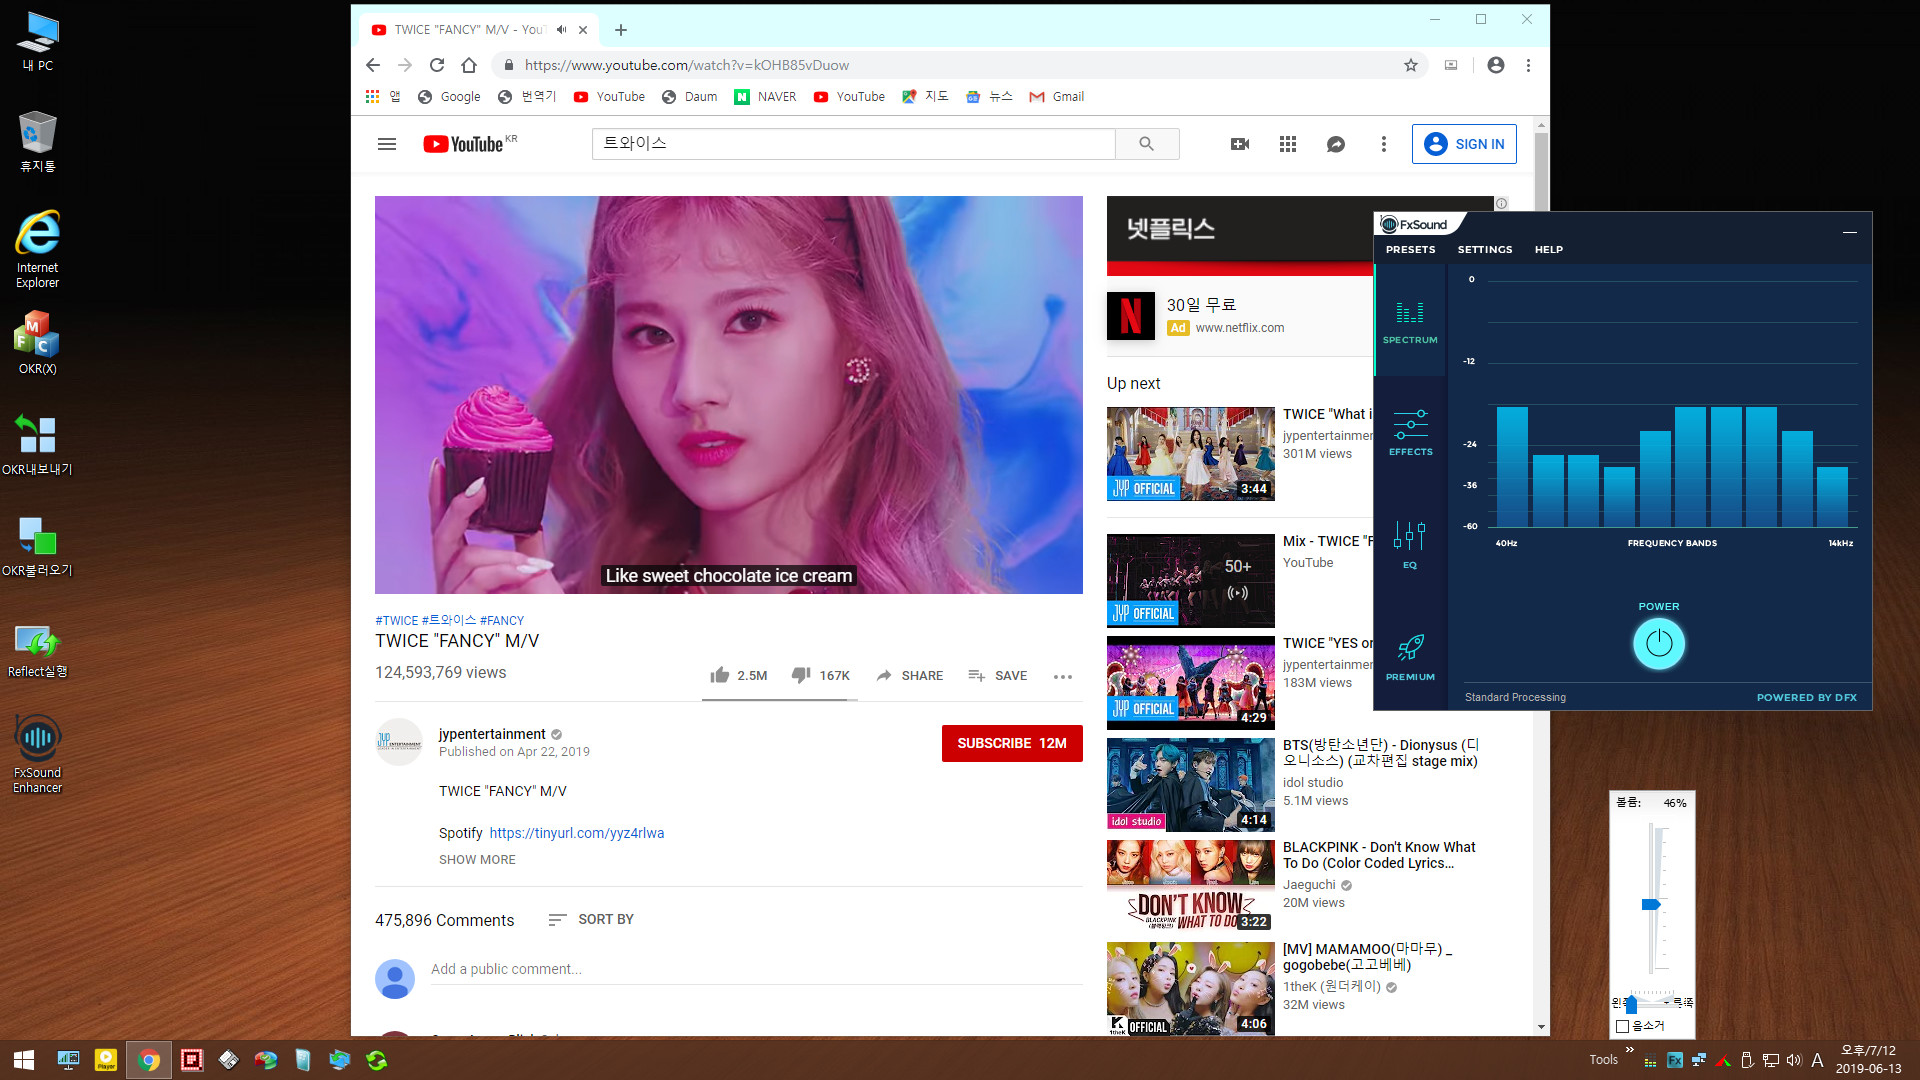Reload the page in Chrome
The width and height of the screenshot is (1920, 1080).
pos(437,65)
